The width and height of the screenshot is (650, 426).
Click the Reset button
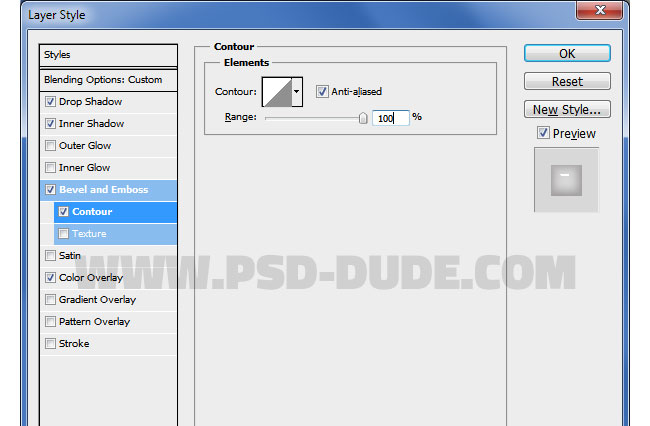pos(567,81)
